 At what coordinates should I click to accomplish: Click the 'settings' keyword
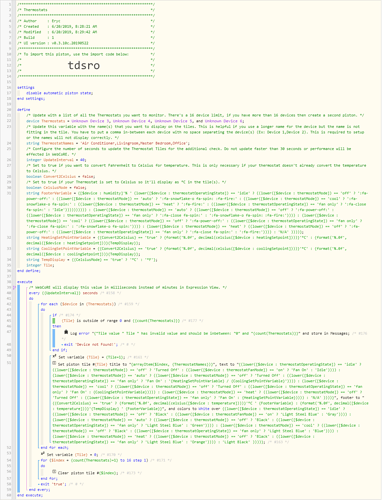point(26,88)
